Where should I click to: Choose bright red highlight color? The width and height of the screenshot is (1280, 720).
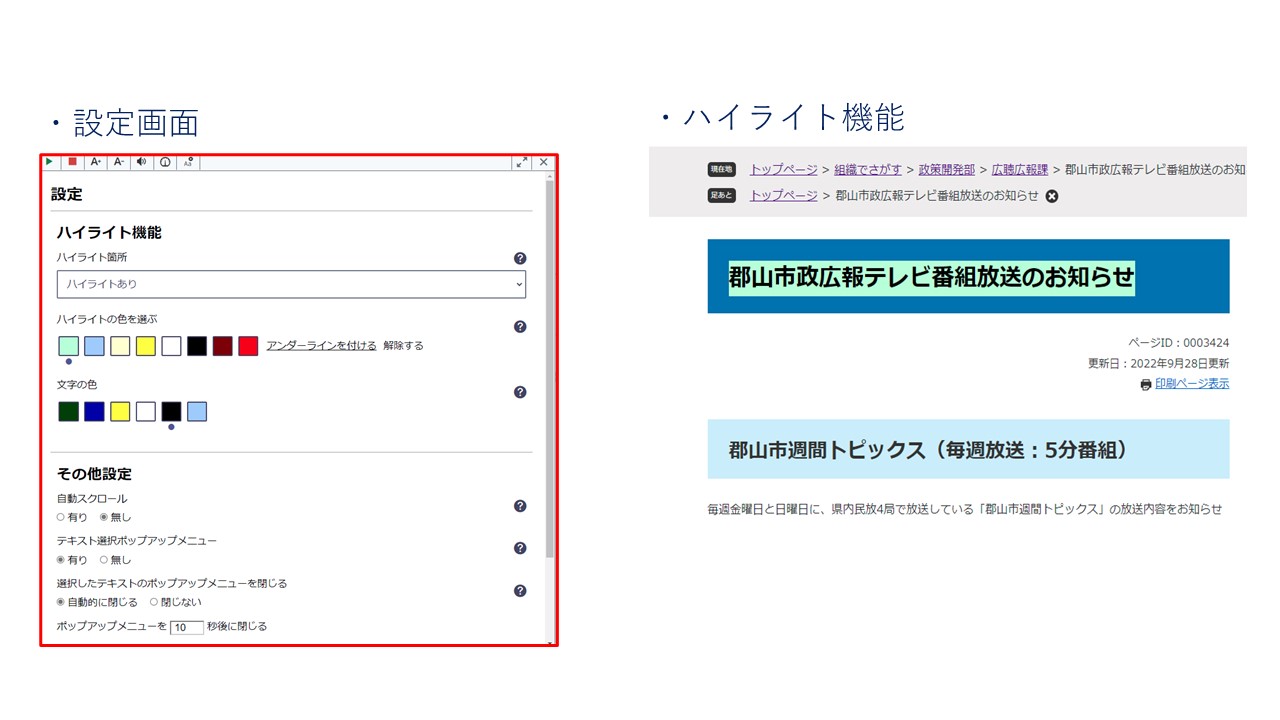[248, 346]
